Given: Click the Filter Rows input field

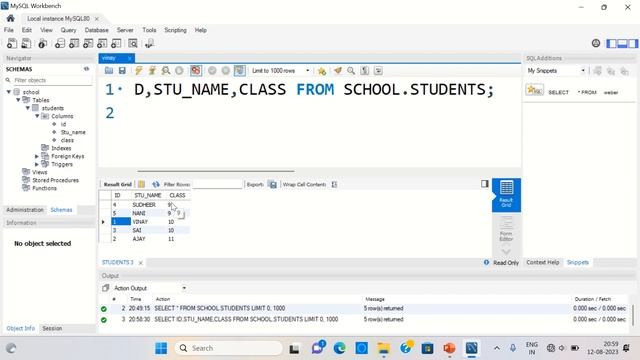Looking at the screenshot, I should (217, 184).
